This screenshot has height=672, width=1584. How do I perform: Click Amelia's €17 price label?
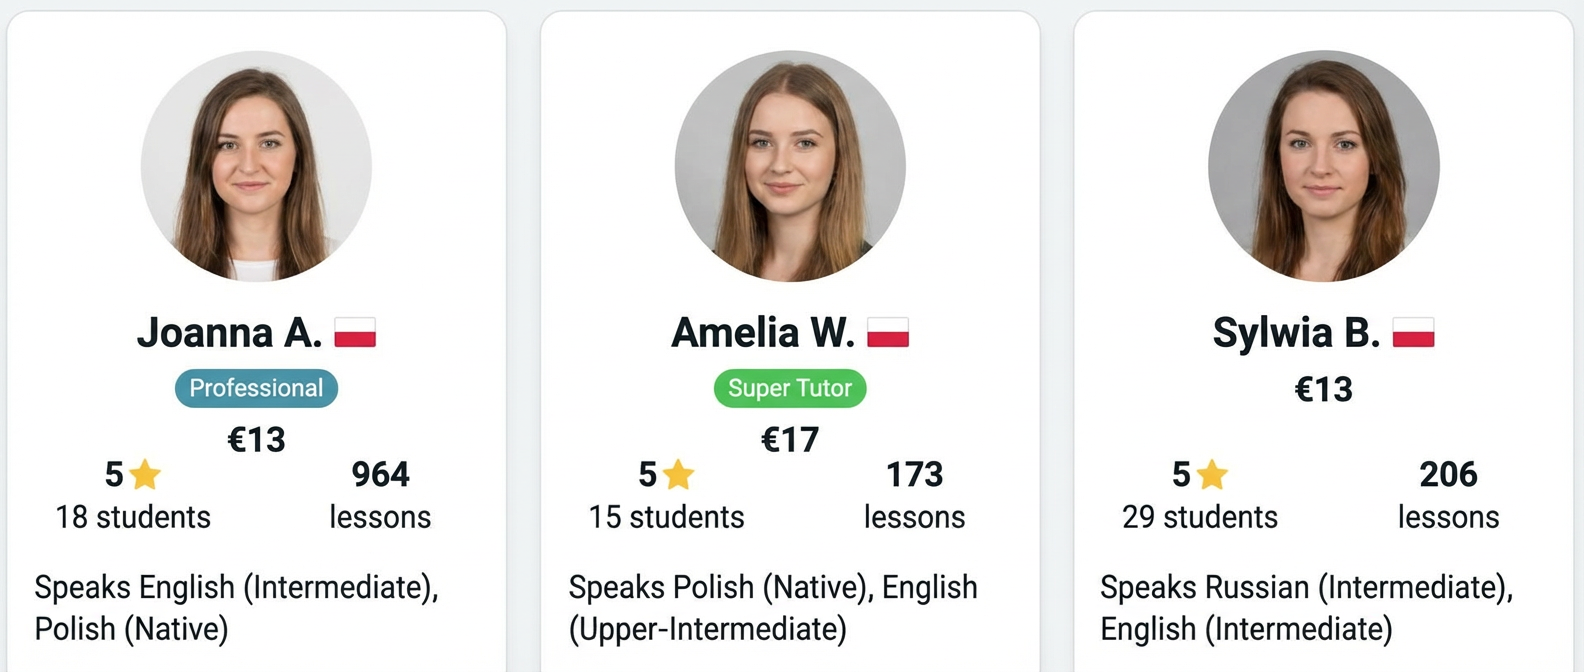pyautogui.click(x=790, y=438)
